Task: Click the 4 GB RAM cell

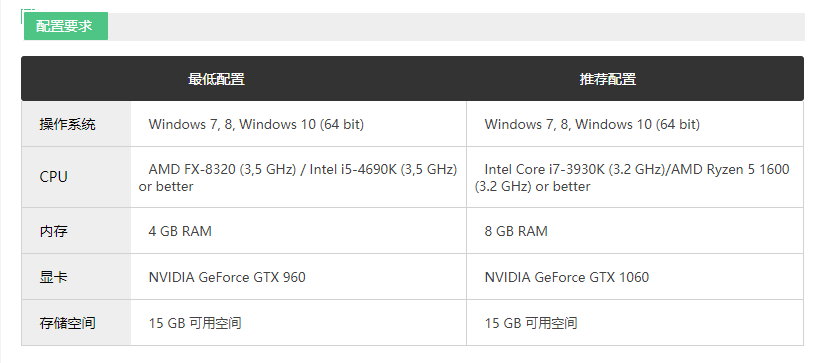Action: [299, 231]
